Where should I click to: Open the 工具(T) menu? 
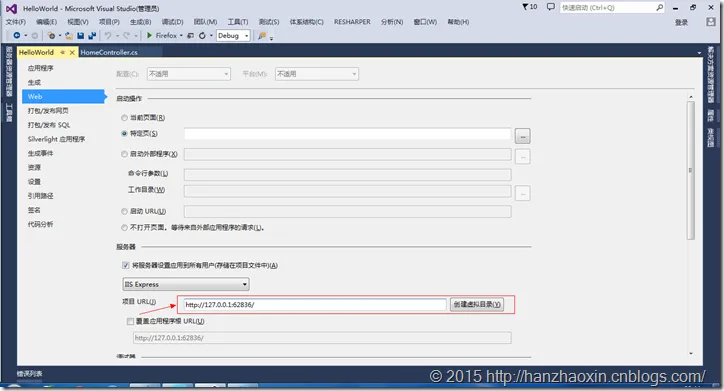pos(238,22)
